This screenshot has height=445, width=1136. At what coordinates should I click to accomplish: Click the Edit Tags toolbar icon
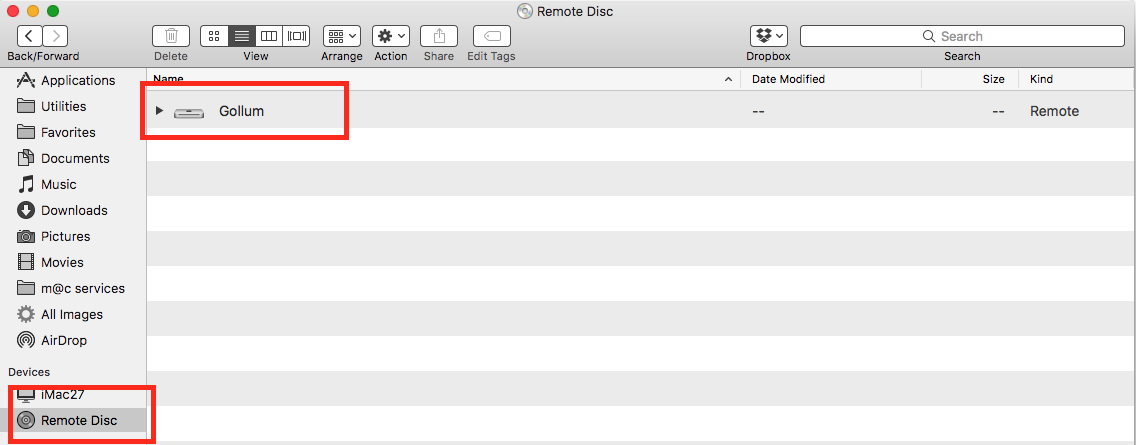tap(492, 36)
